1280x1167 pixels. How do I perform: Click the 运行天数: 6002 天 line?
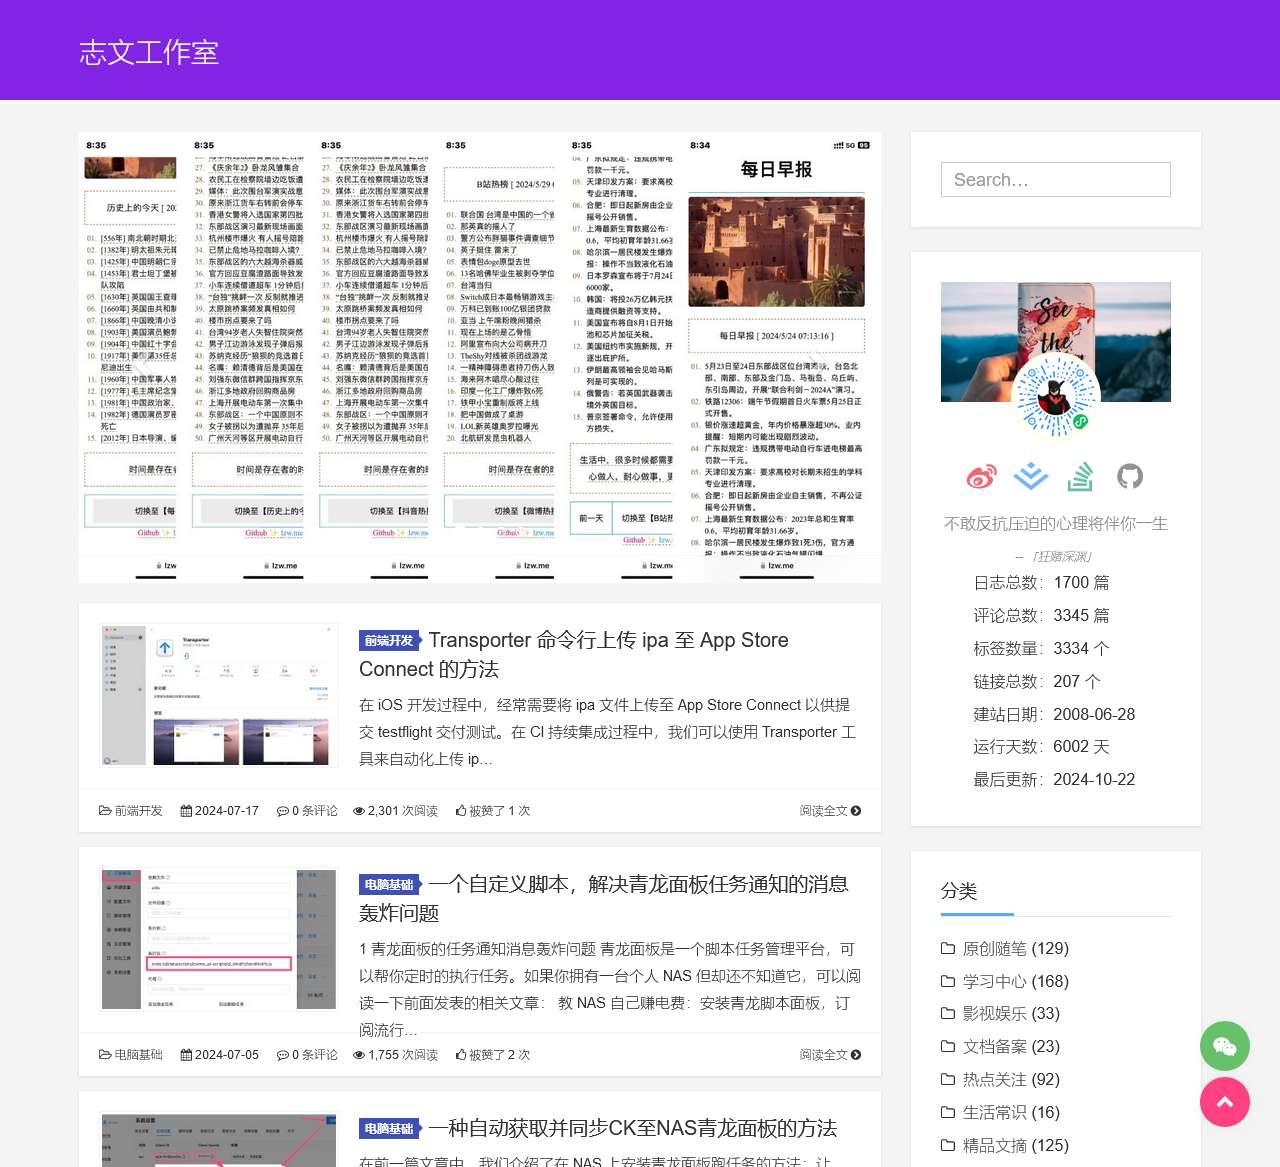(1041, 747)
